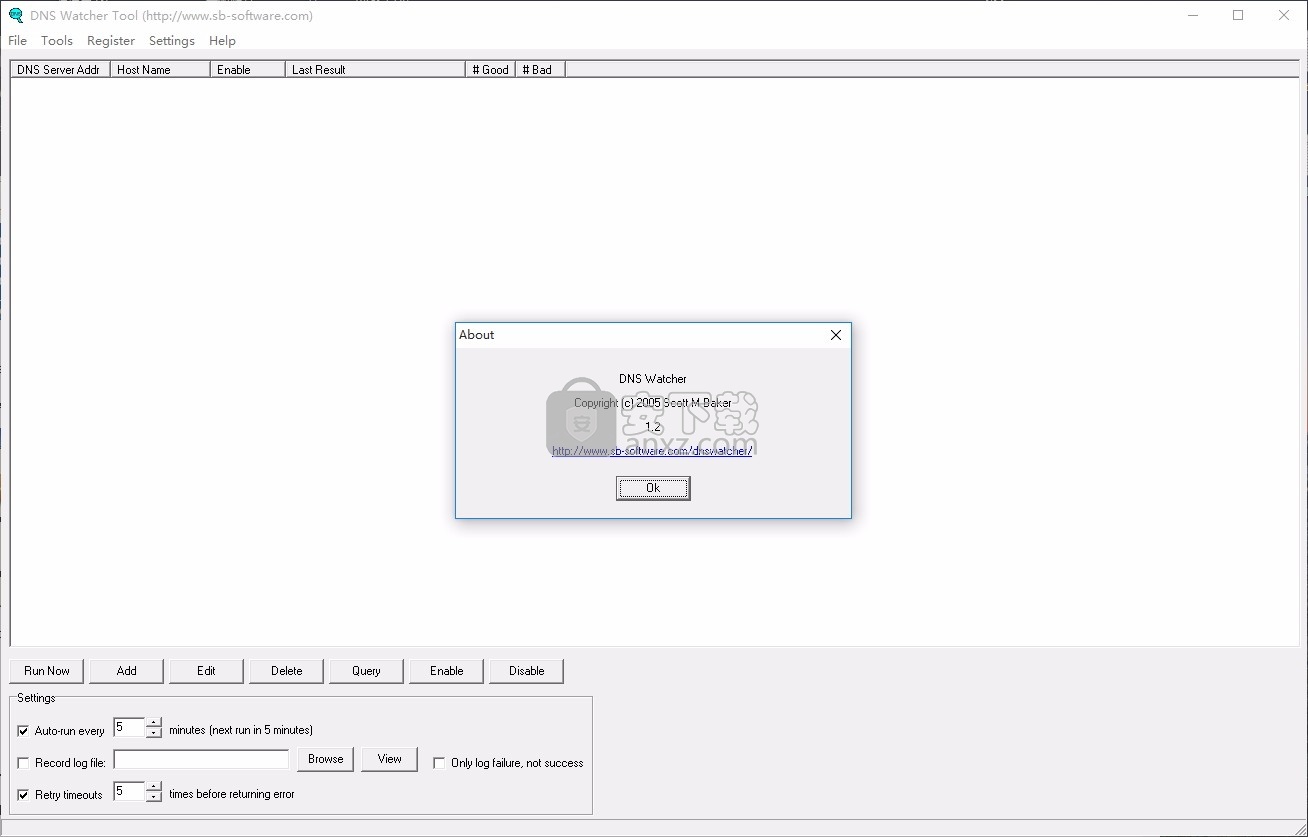Click the Query button
This screenshot has width=1308, height=837.
[367, 671]
